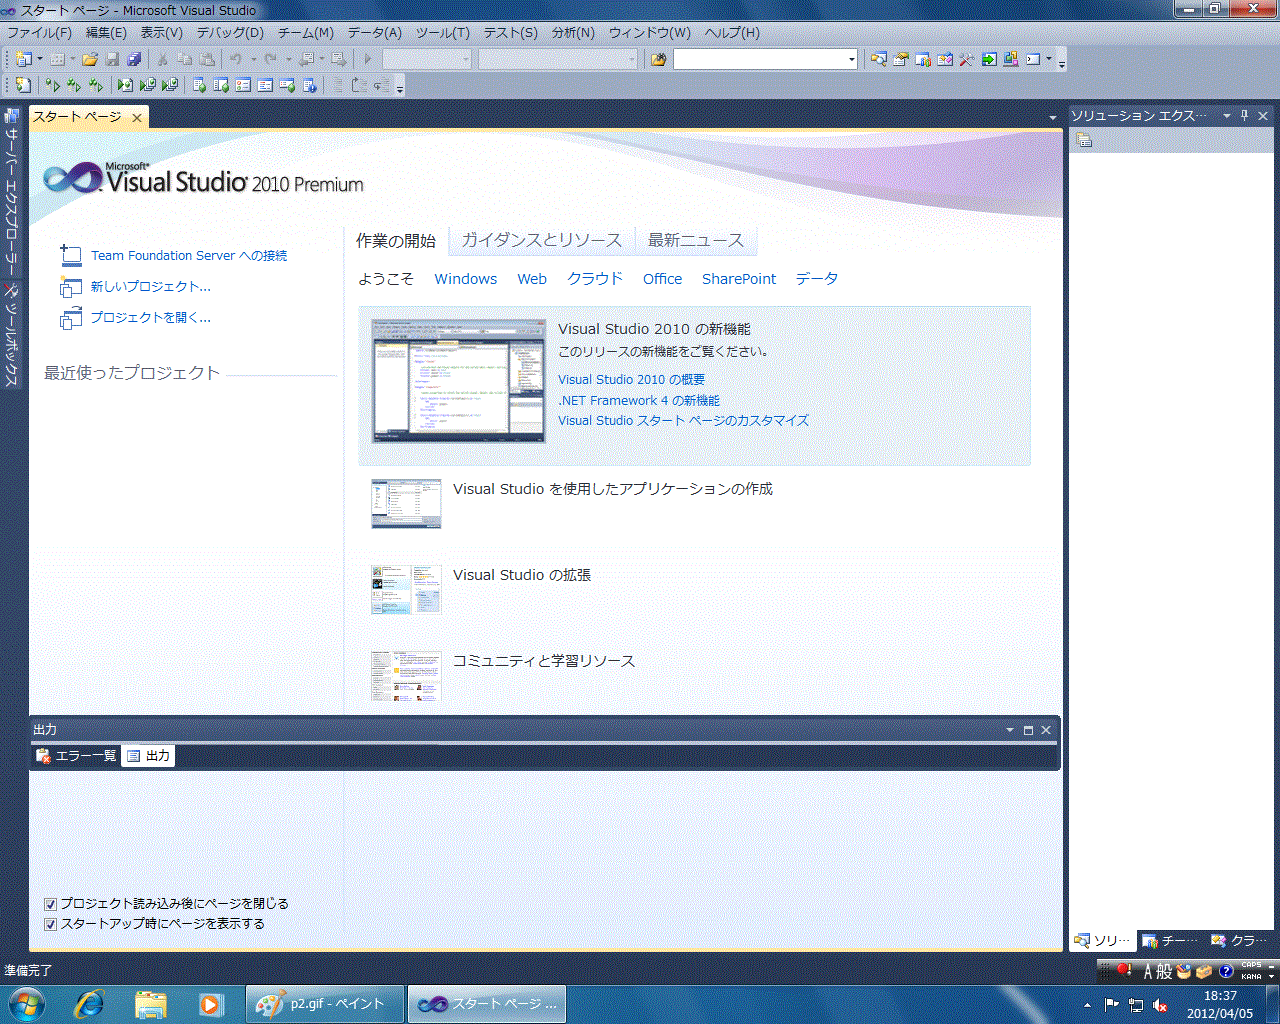Open the ヘルプ(H) menu
Screen dimensions: 1280x1024
(x=732, y=33)
